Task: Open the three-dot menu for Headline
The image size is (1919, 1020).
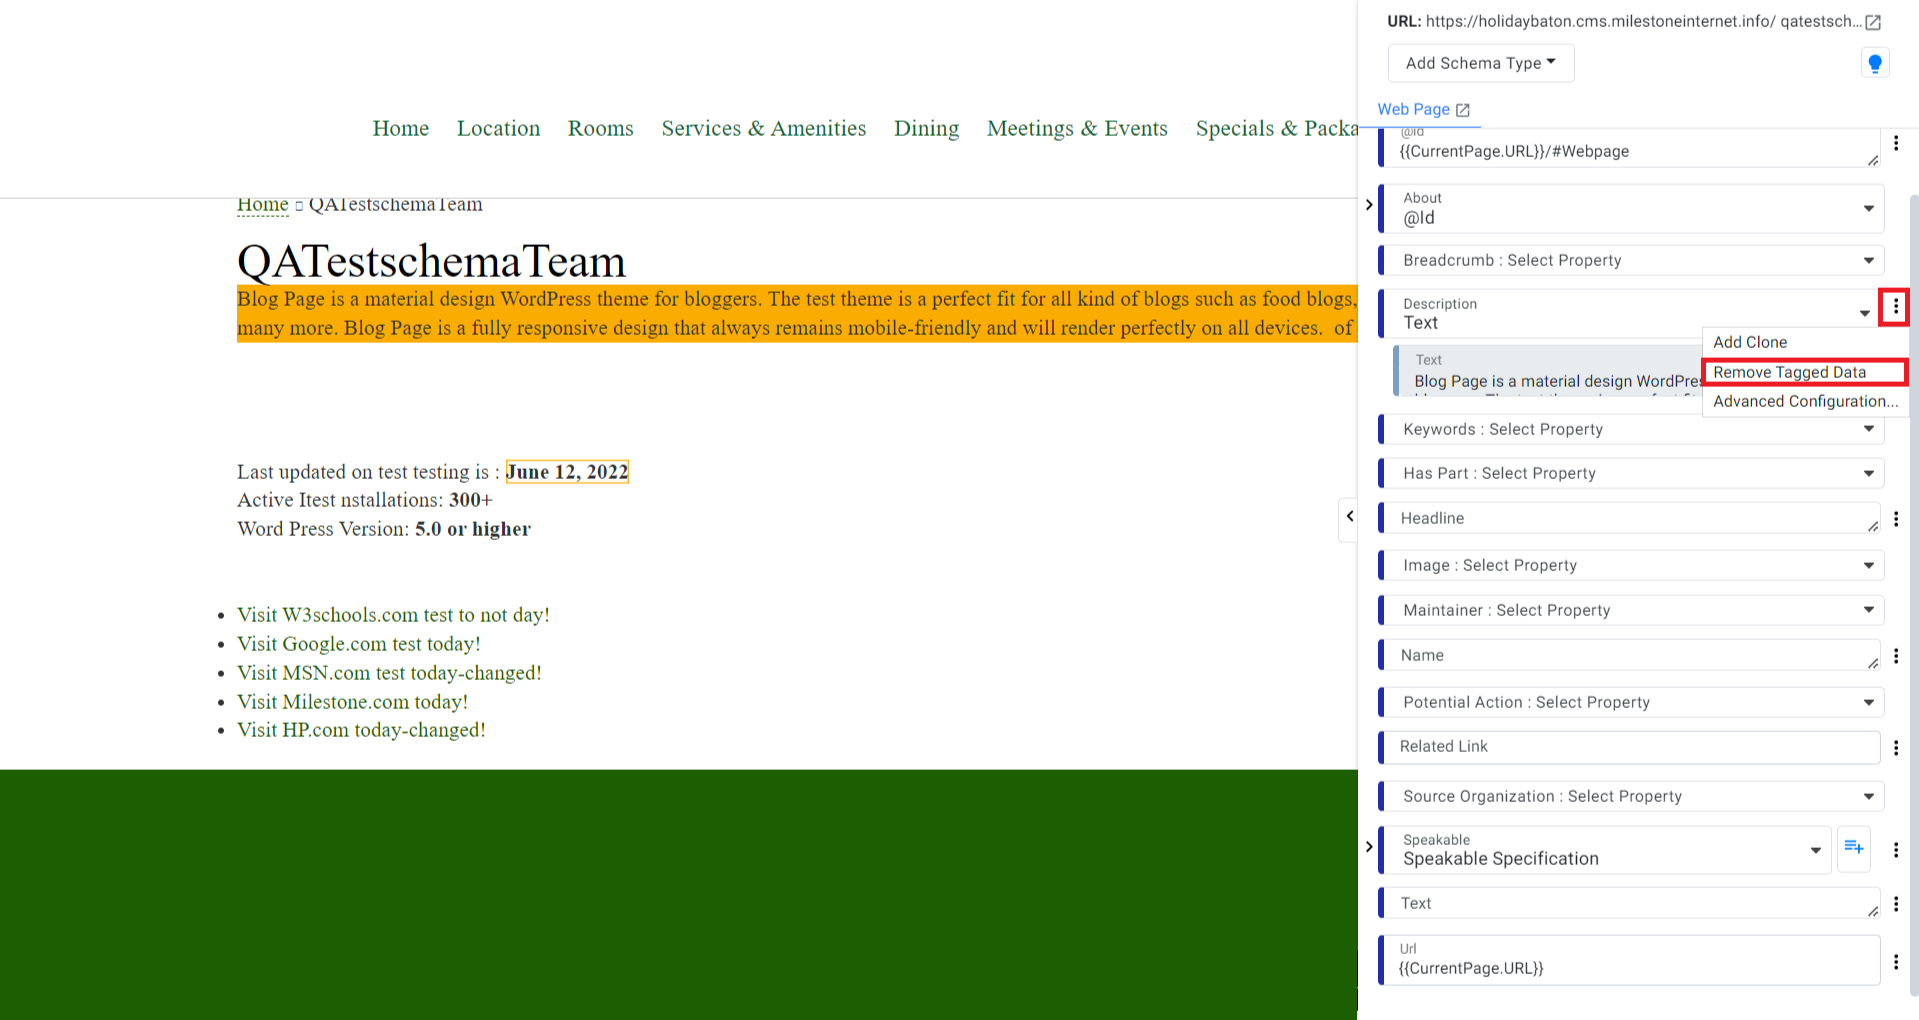Action: pyautogui.click(x=1896, y=519)
